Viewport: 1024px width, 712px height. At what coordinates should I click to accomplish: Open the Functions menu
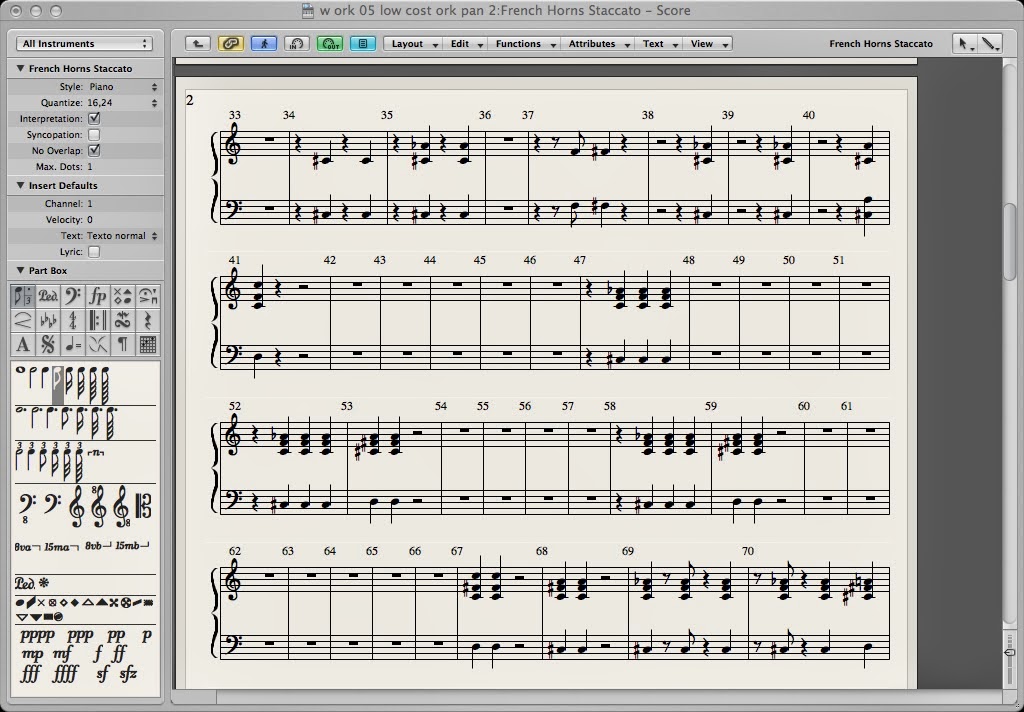point(524,44)
